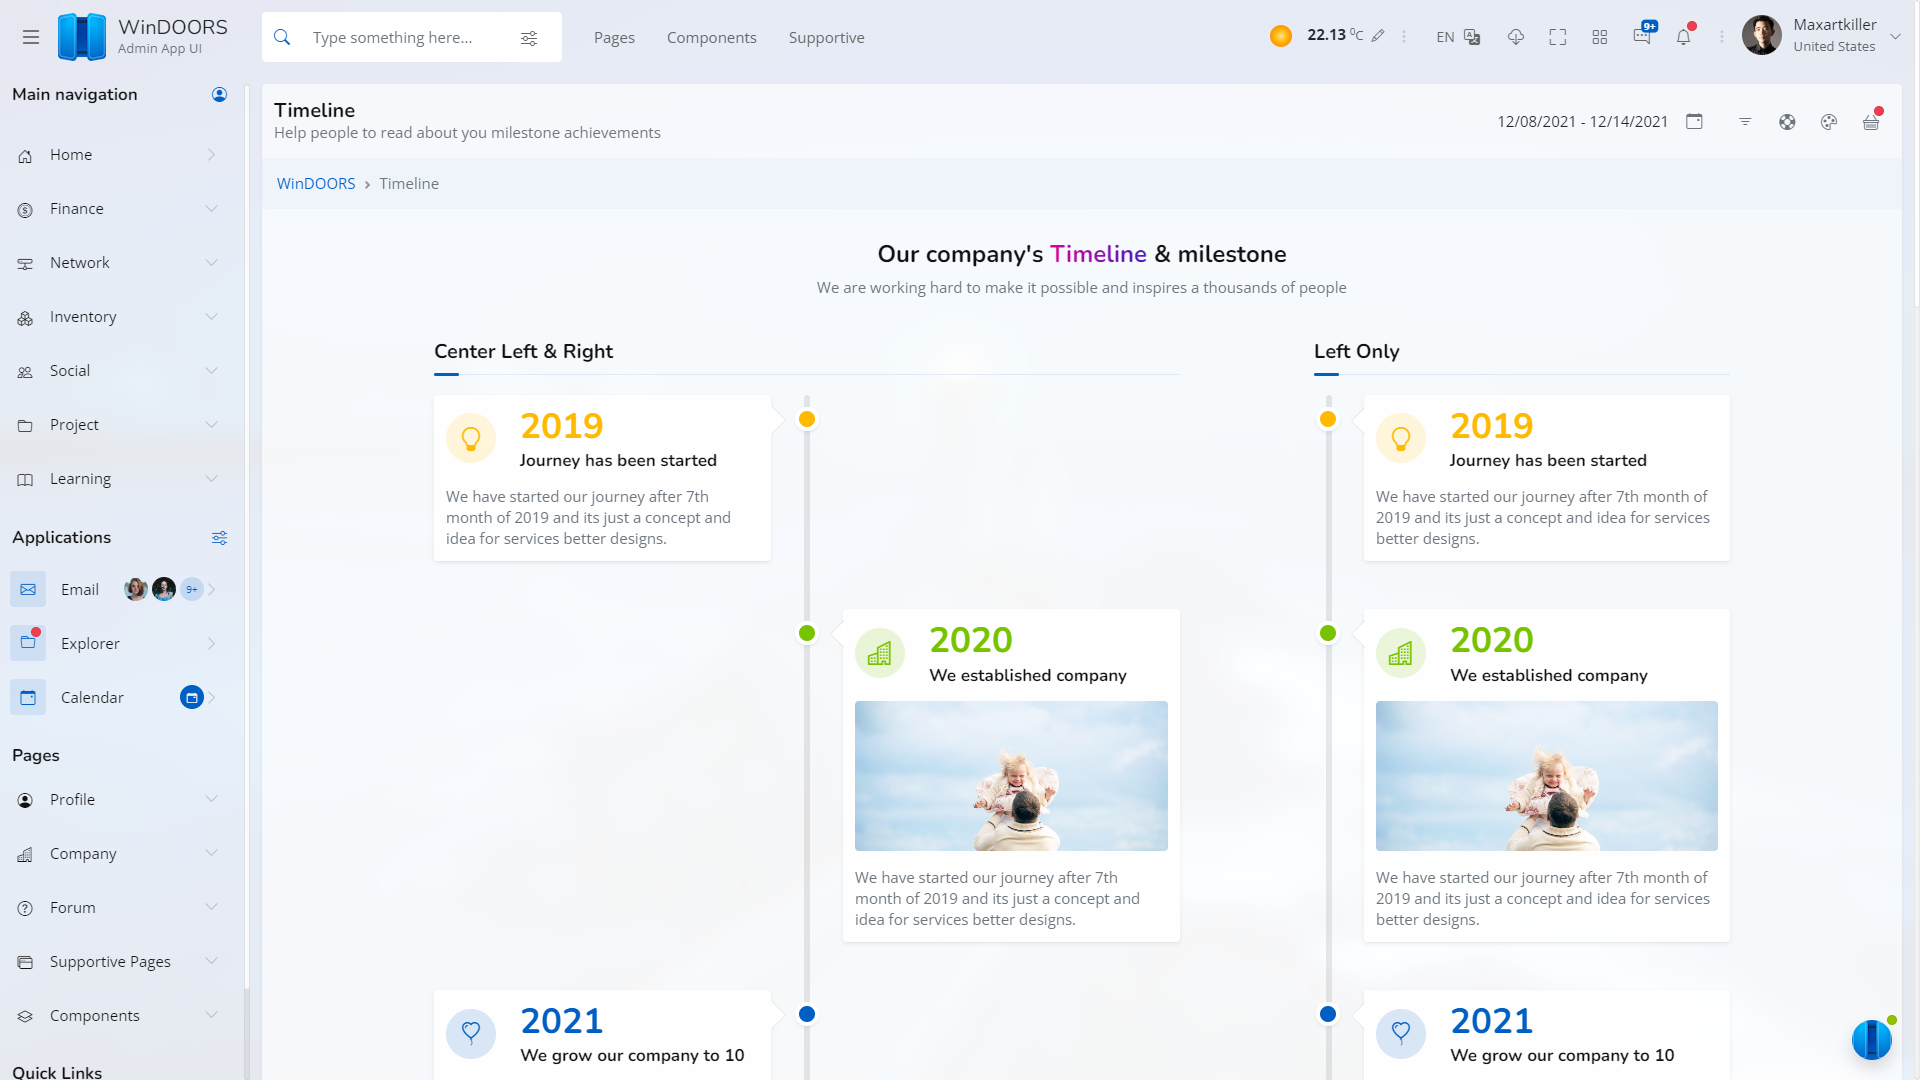Click the edit temperature pencil icon
Viewport: 1920px width, 1080px height.
[1378, 36]
